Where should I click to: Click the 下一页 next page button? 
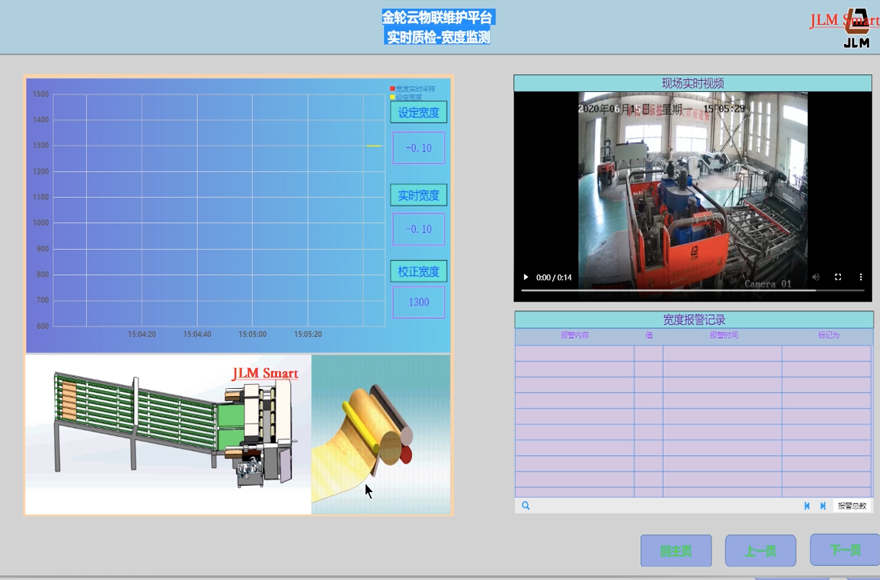point(845,551)
